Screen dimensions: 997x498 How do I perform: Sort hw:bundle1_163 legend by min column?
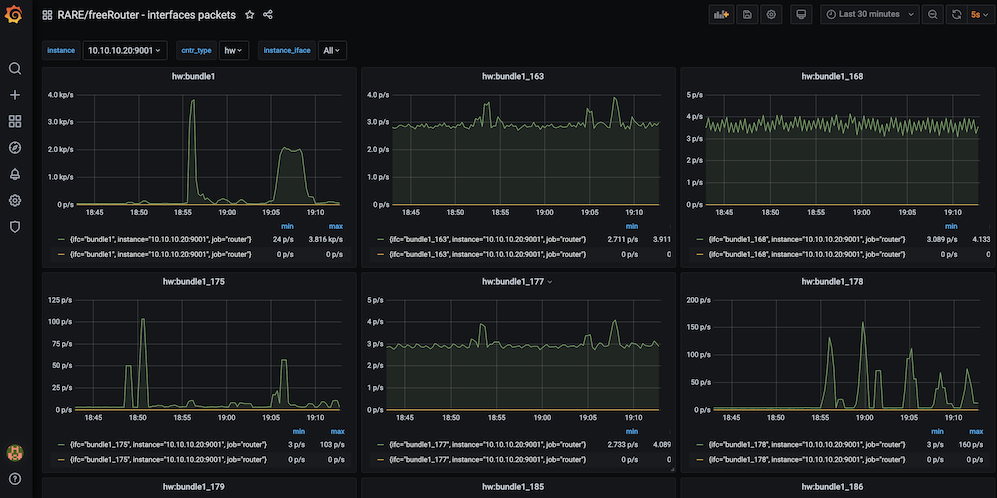[x=631, y=226]
